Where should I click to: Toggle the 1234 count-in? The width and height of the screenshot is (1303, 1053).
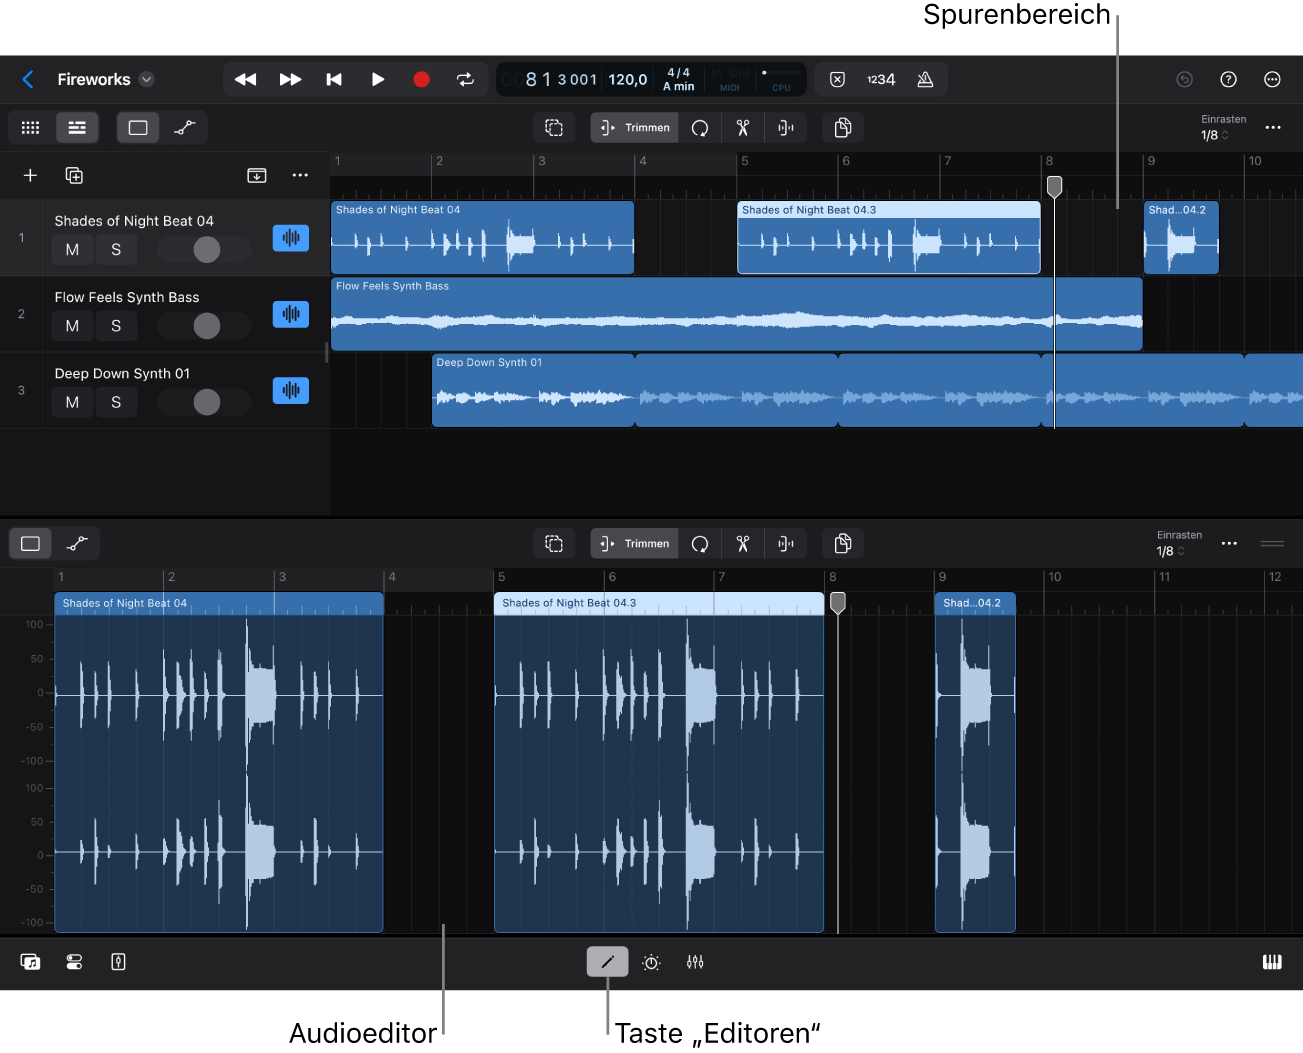pos(881,79)
